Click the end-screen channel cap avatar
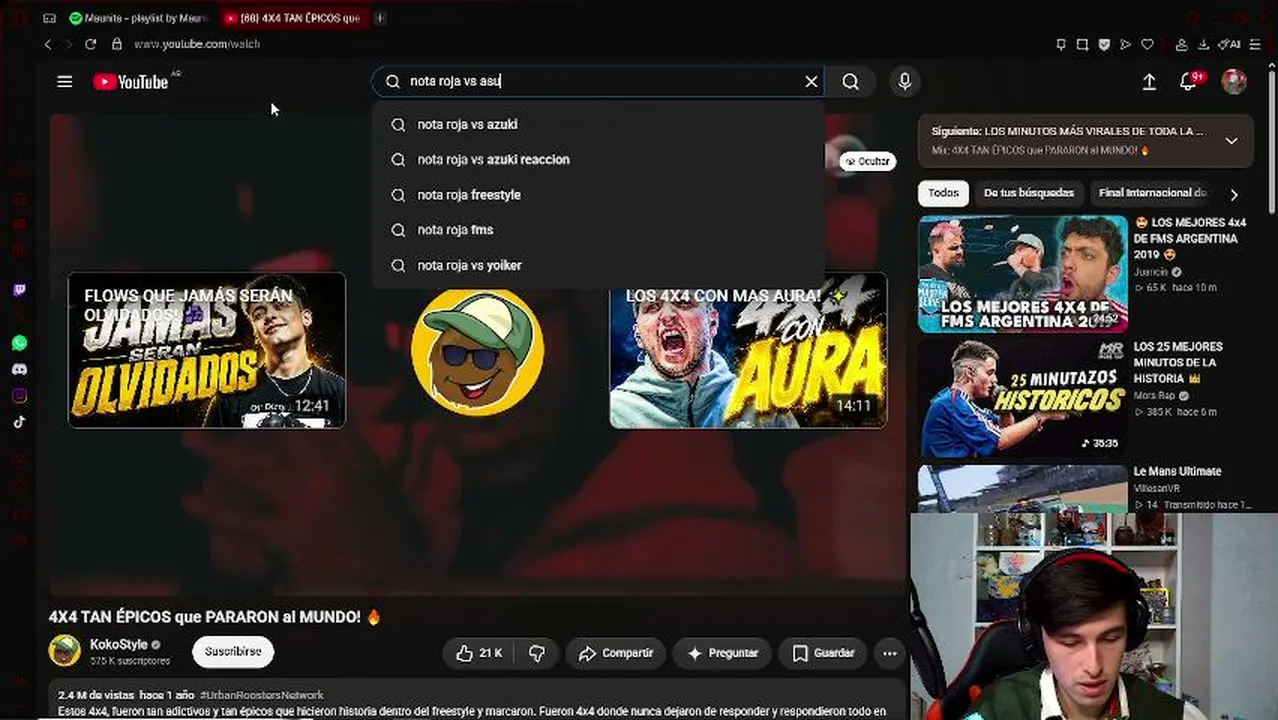1278x720 pixels. point(478,350)
